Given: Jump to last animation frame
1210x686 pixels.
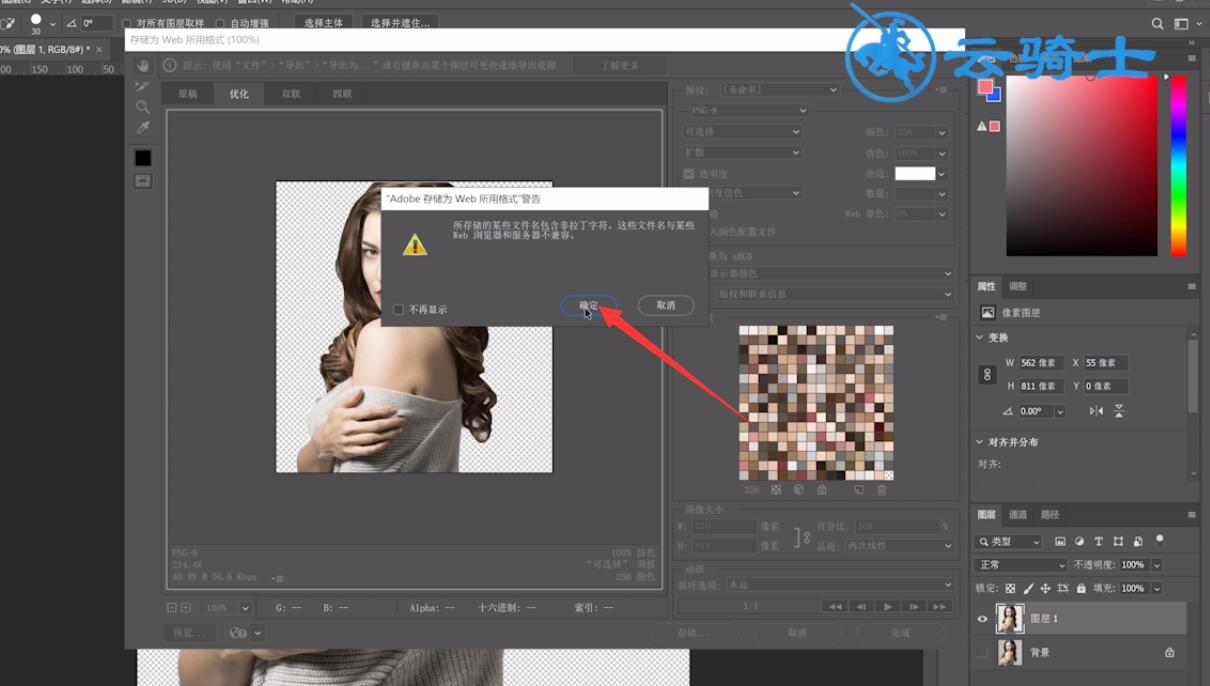Looking at the screenshot, I should (939, 606).
